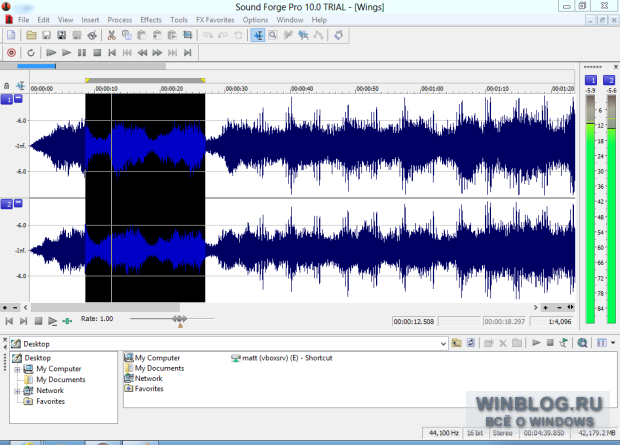Select the Magnify tool
This screenshot has height=445, width=620.
pos(273,35)
